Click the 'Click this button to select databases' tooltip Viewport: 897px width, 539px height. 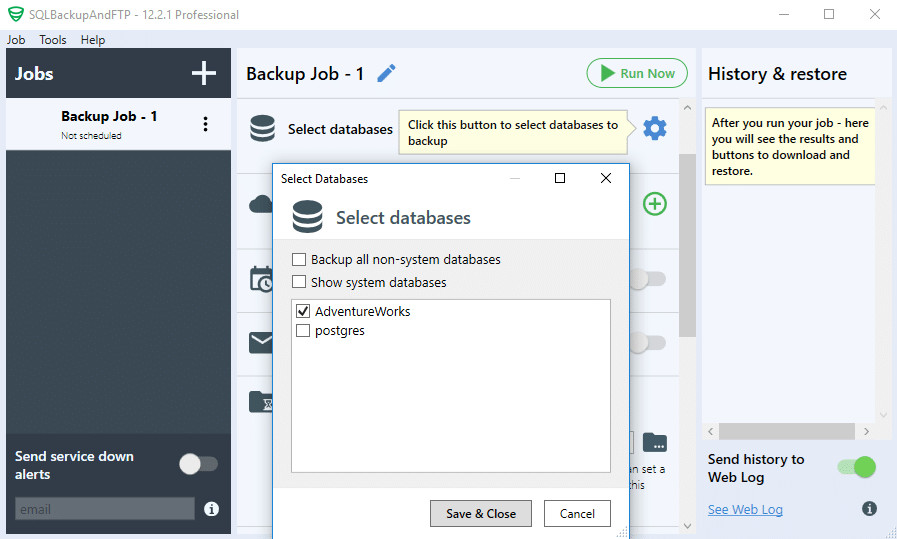tap(513, 133)
